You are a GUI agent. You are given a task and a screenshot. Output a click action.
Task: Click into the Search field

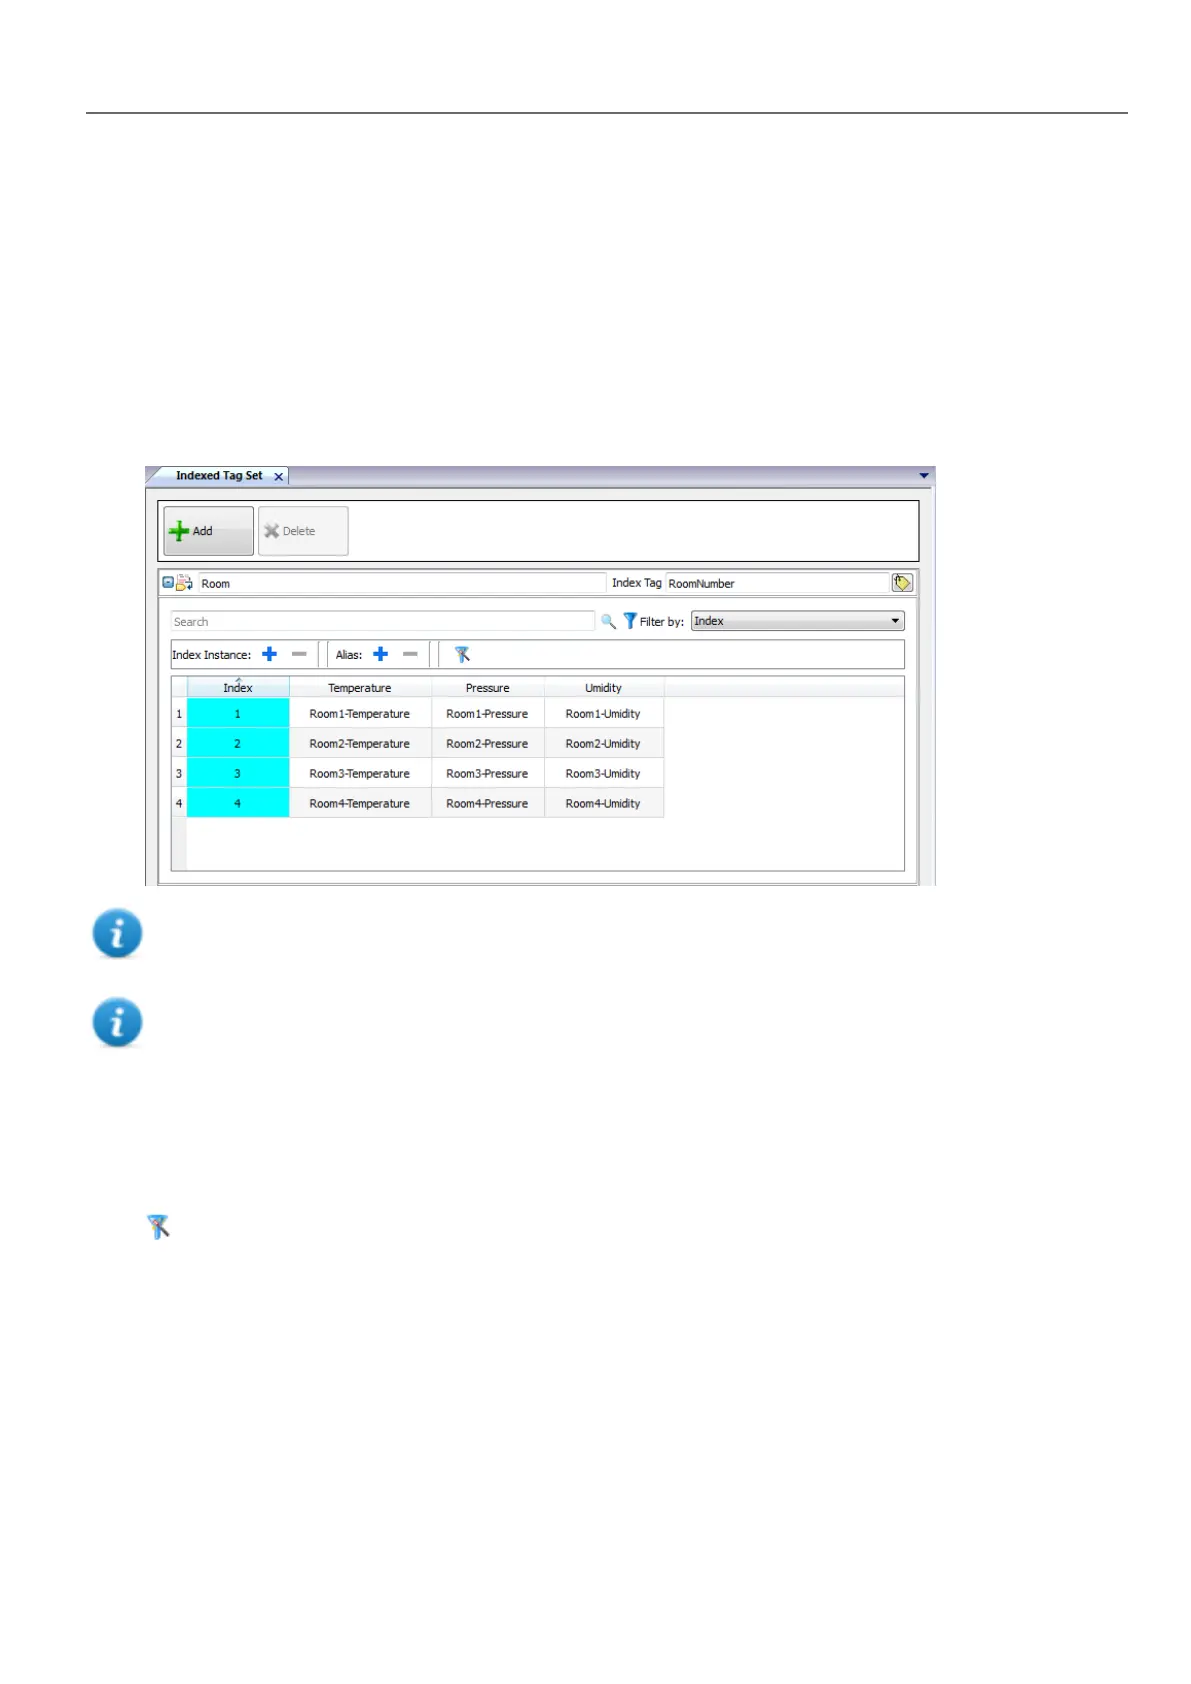point(383,621)
